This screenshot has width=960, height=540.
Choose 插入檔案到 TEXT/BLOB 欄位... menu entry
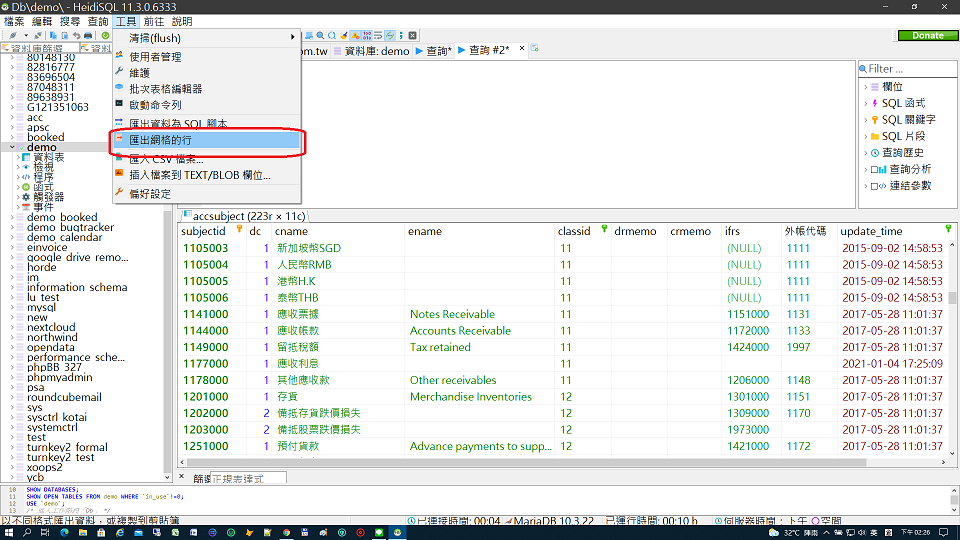207,175
